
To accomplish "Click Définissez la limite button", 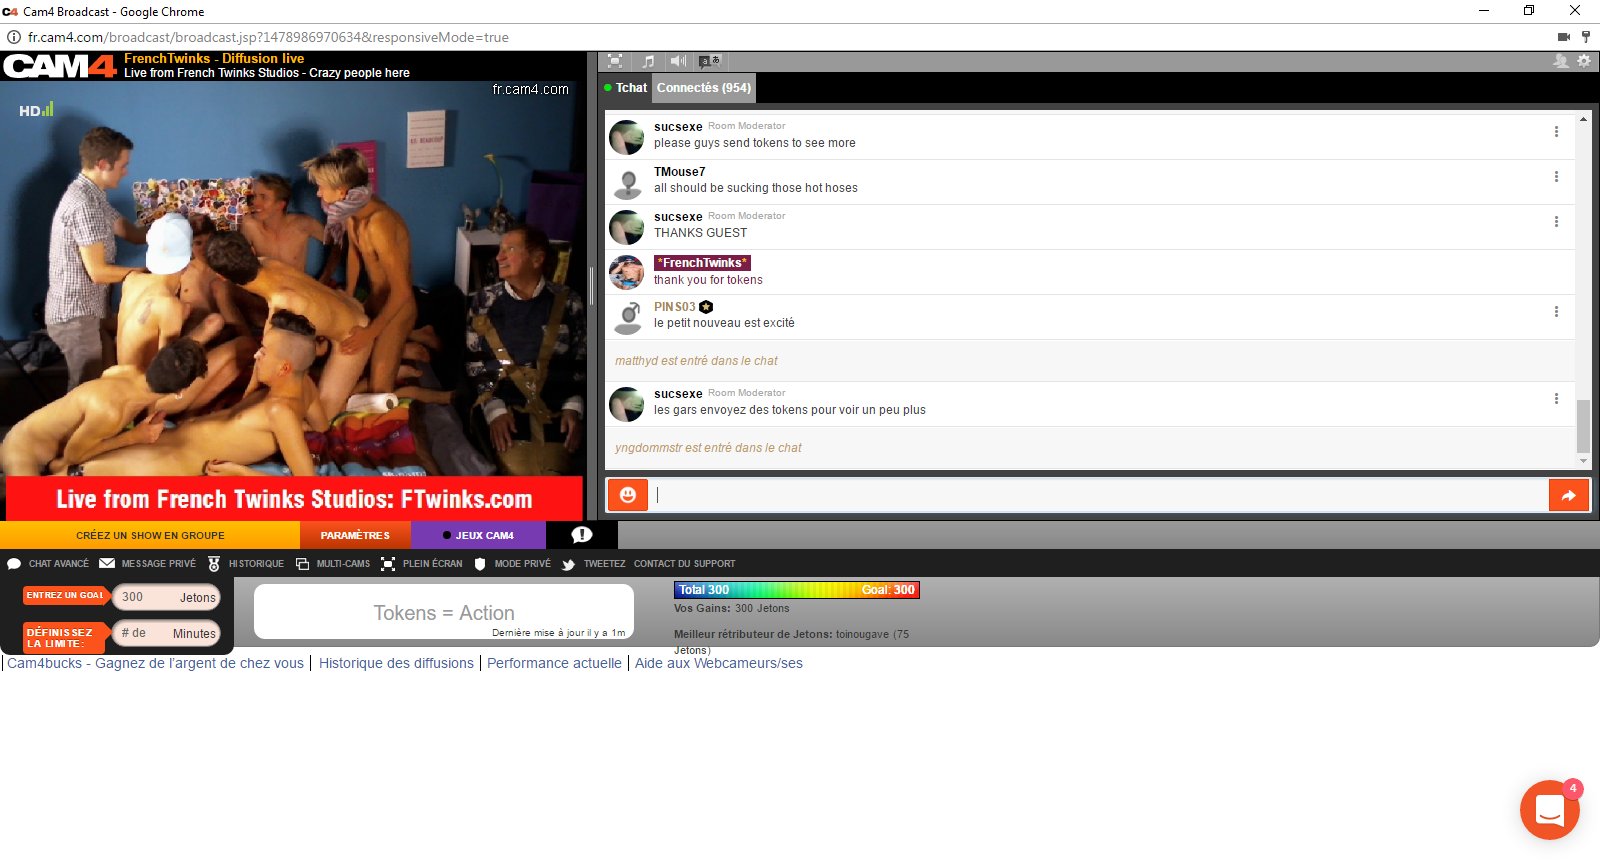I will click(65, 638).
